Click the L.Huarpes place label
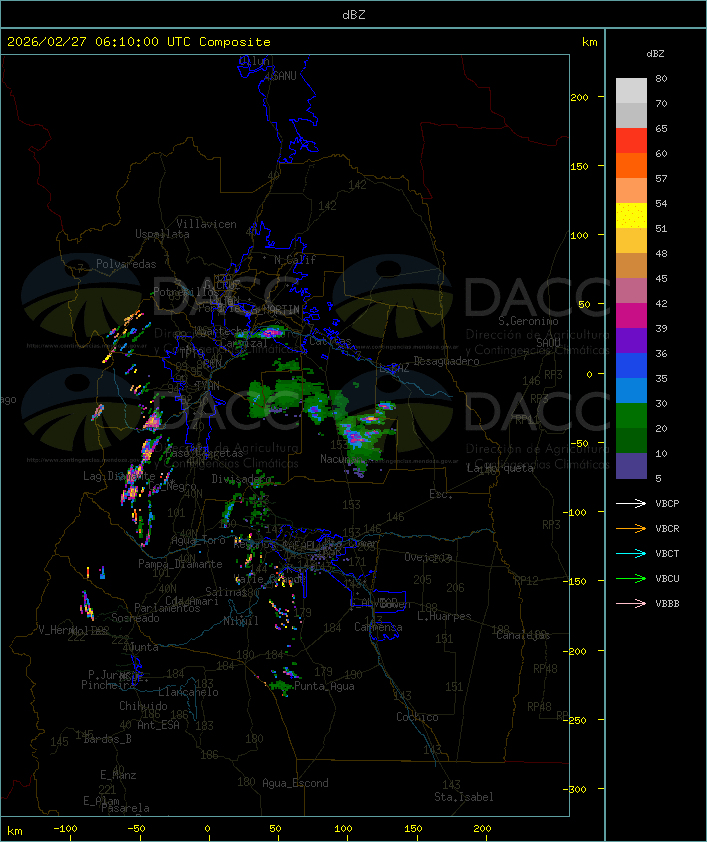The image size is (707, 842). coord(444,616)
